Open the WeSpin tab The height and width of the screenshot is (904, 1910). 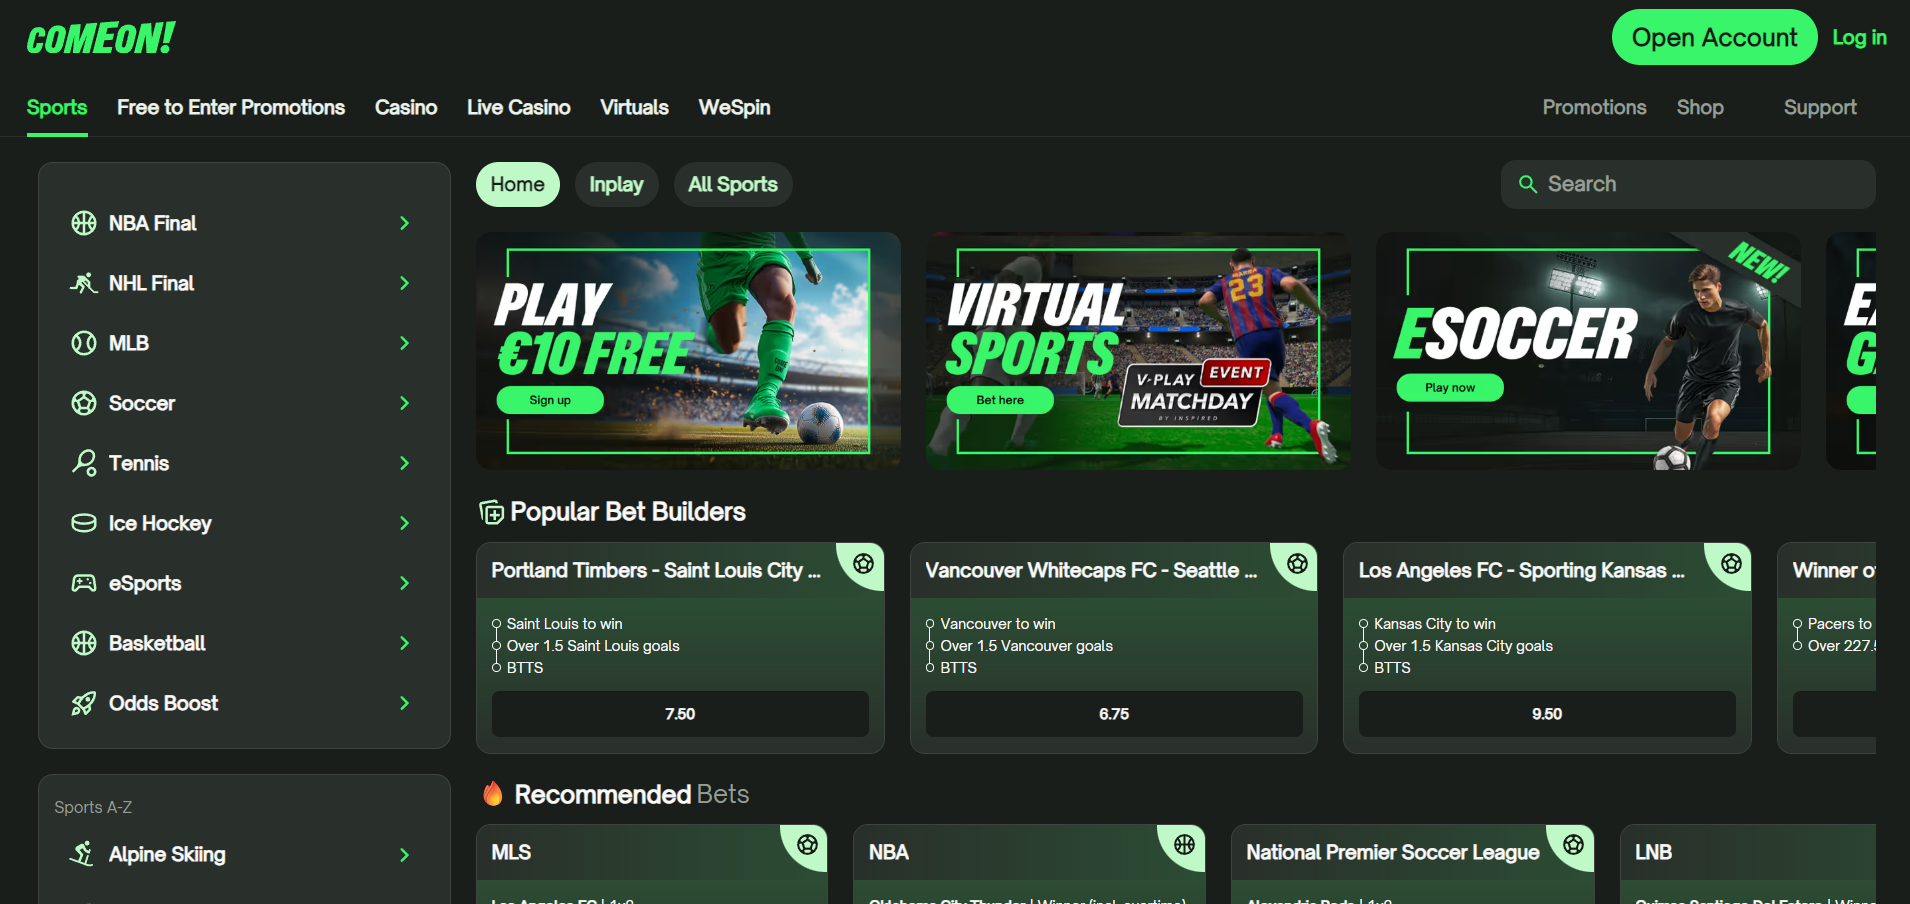tap(734, 107)
